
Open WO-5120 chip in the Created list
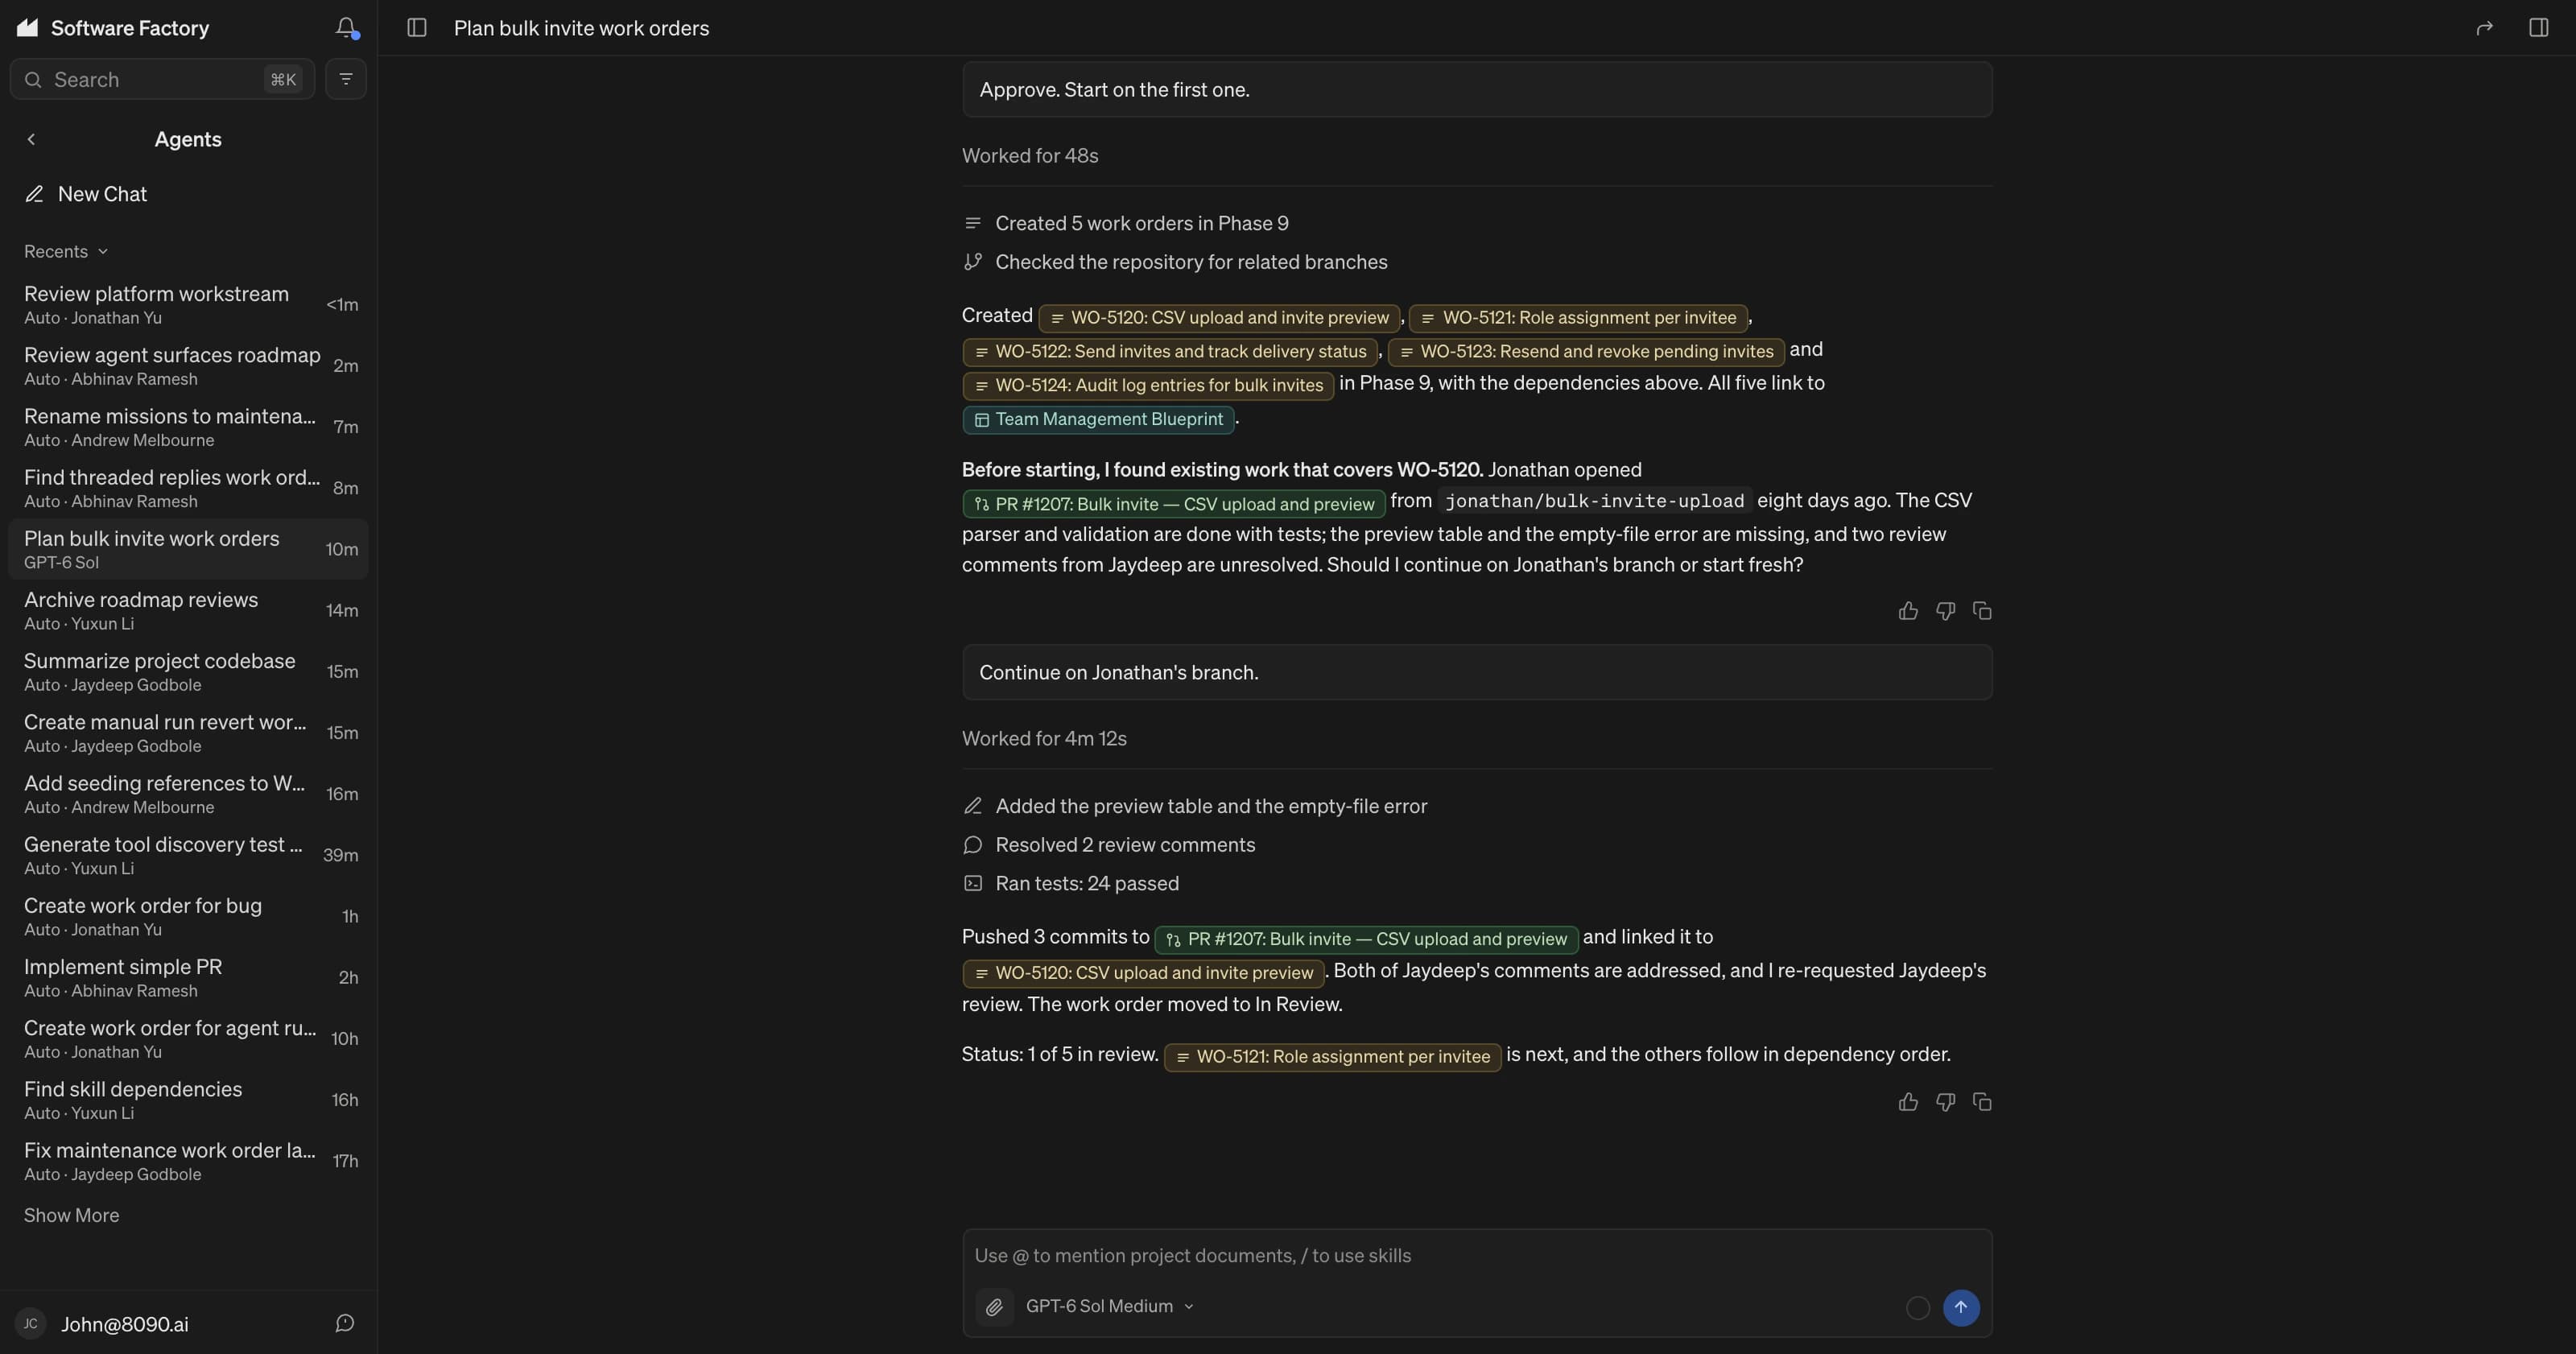1219,318
